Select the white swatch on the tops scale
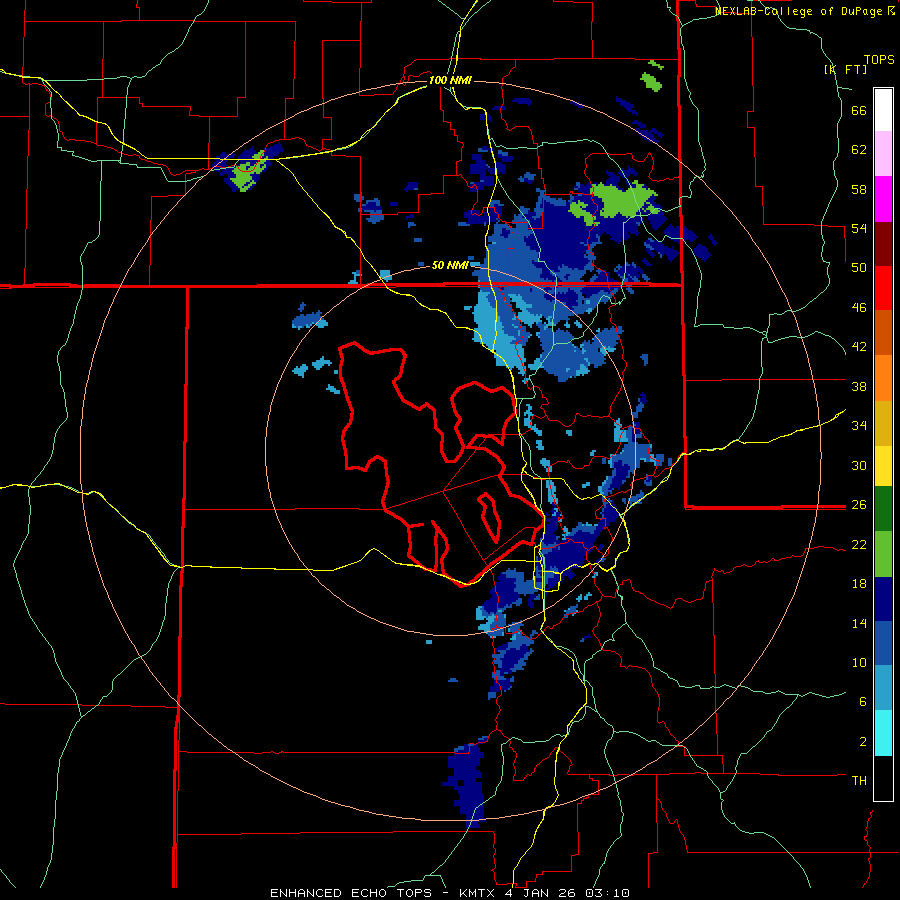 [x=883, y=110]
